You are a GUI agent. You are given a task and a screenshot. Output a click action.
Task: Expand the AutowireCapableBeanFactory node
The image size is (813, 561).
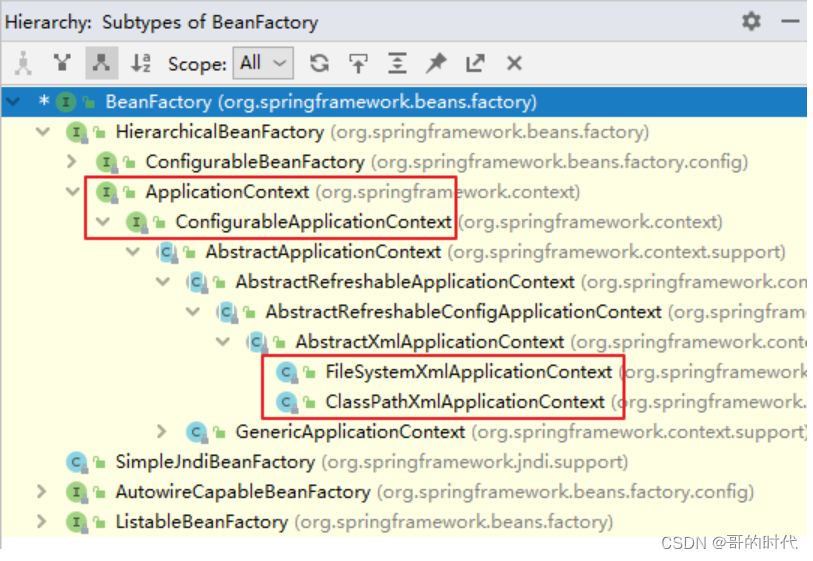tap(42, 491)
